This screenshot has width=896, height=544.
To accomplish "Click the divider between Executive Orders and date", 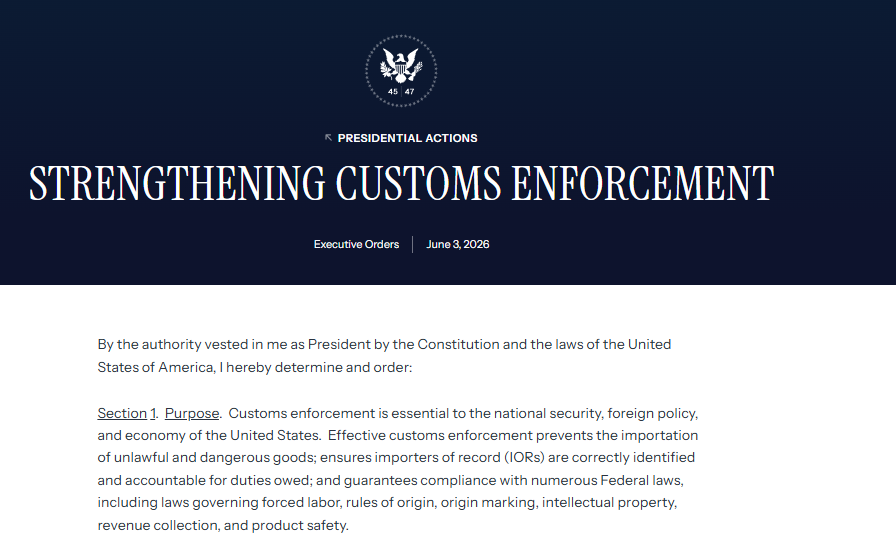I will (x=413, y=245).
